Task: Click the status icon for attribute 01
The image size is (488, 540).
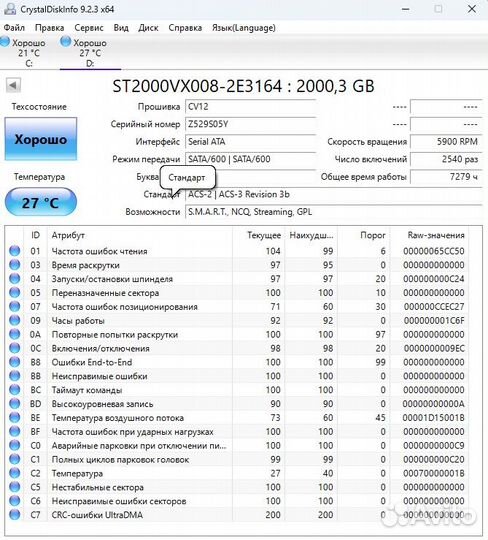Action: [14, 251]
